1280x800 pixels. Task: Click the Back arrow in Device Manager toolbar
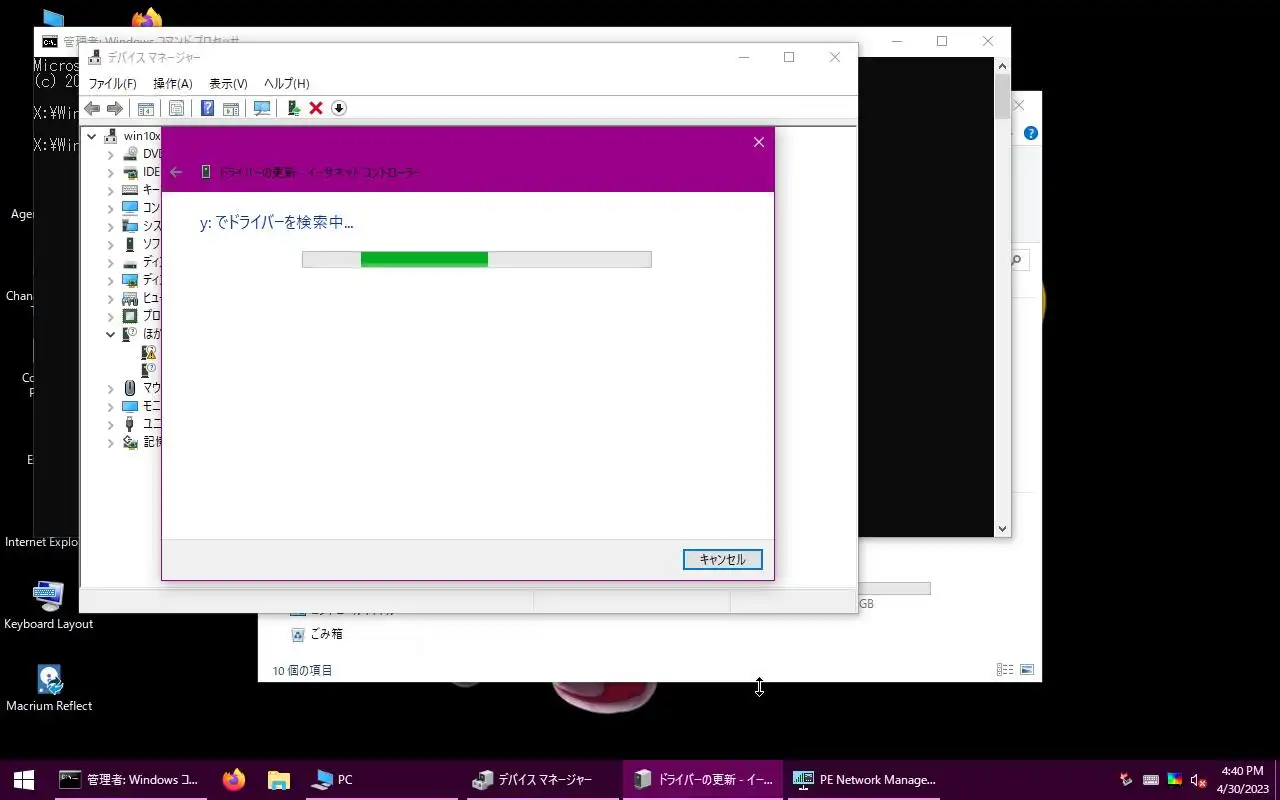(92, 108)
